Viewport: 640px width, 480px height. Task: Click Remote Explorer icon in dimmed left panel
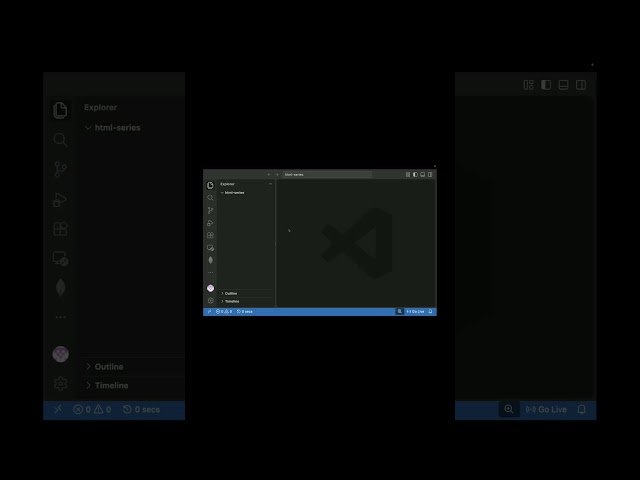(60, 258)
